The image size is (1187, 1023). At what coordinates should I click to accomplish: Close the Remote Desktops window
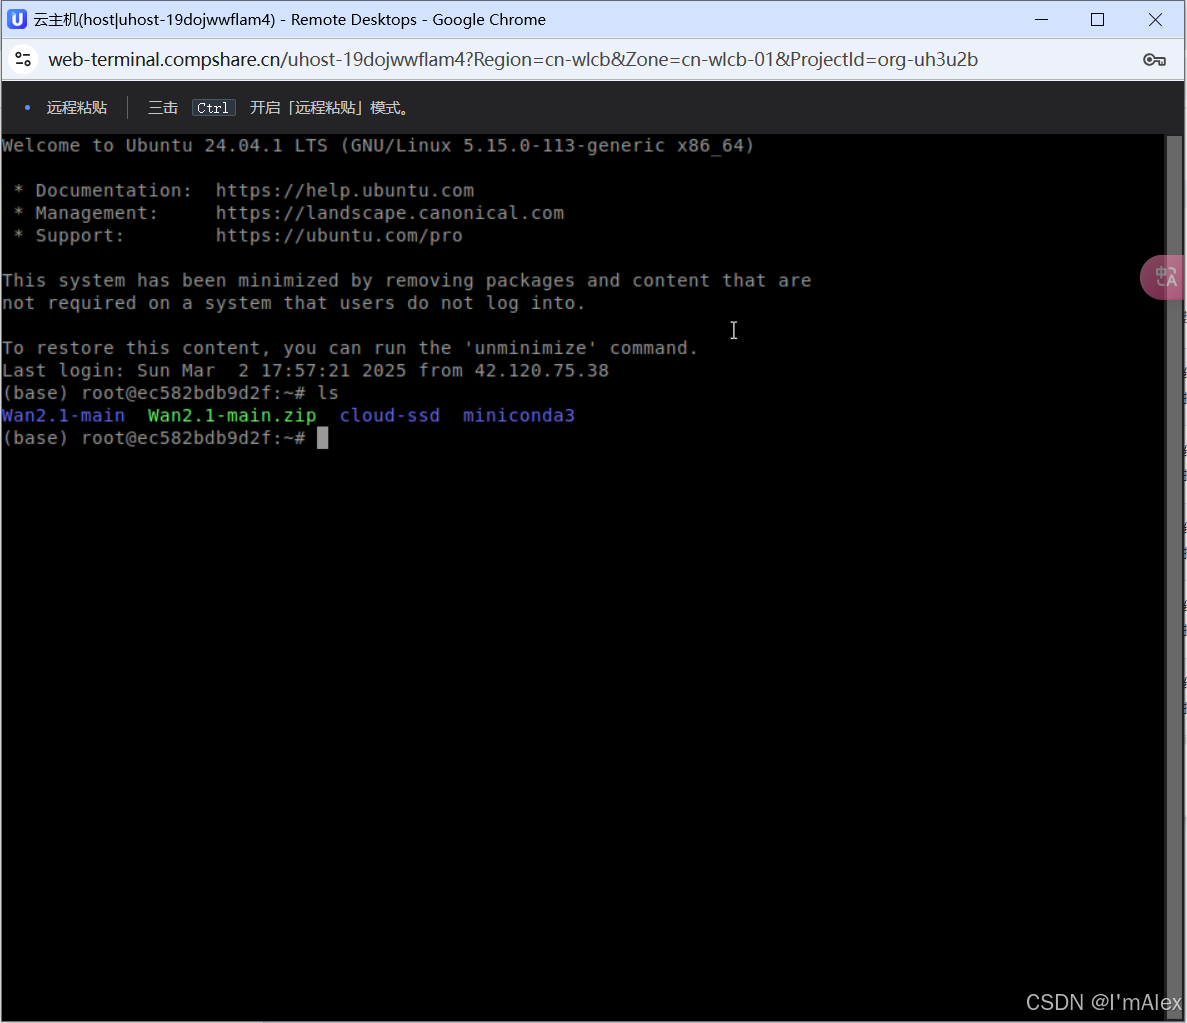(1155, 19)
